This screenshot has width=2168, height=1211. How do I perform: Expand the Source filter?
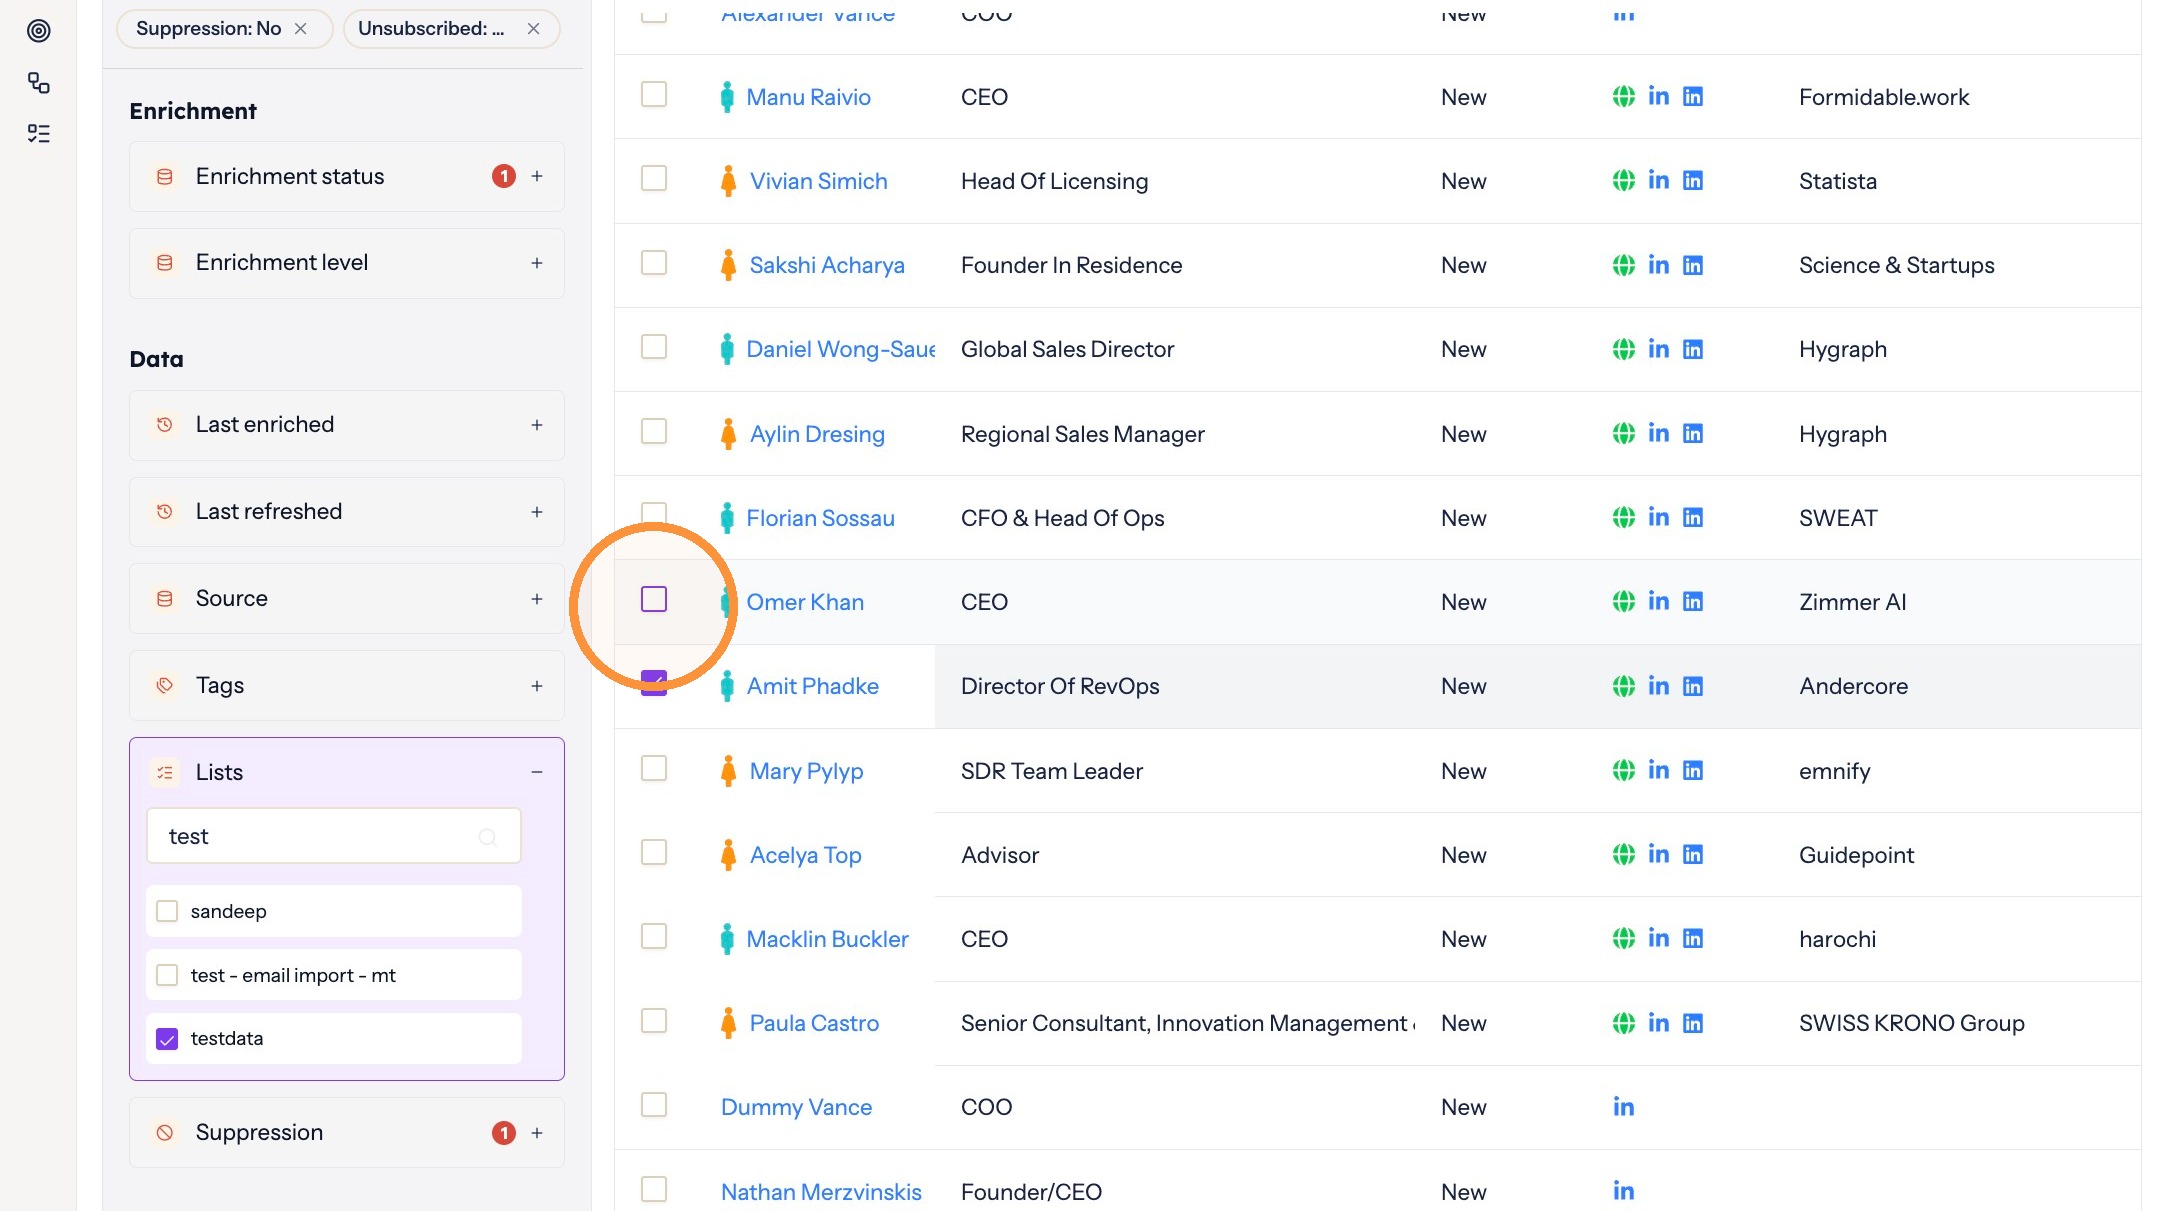537,599
